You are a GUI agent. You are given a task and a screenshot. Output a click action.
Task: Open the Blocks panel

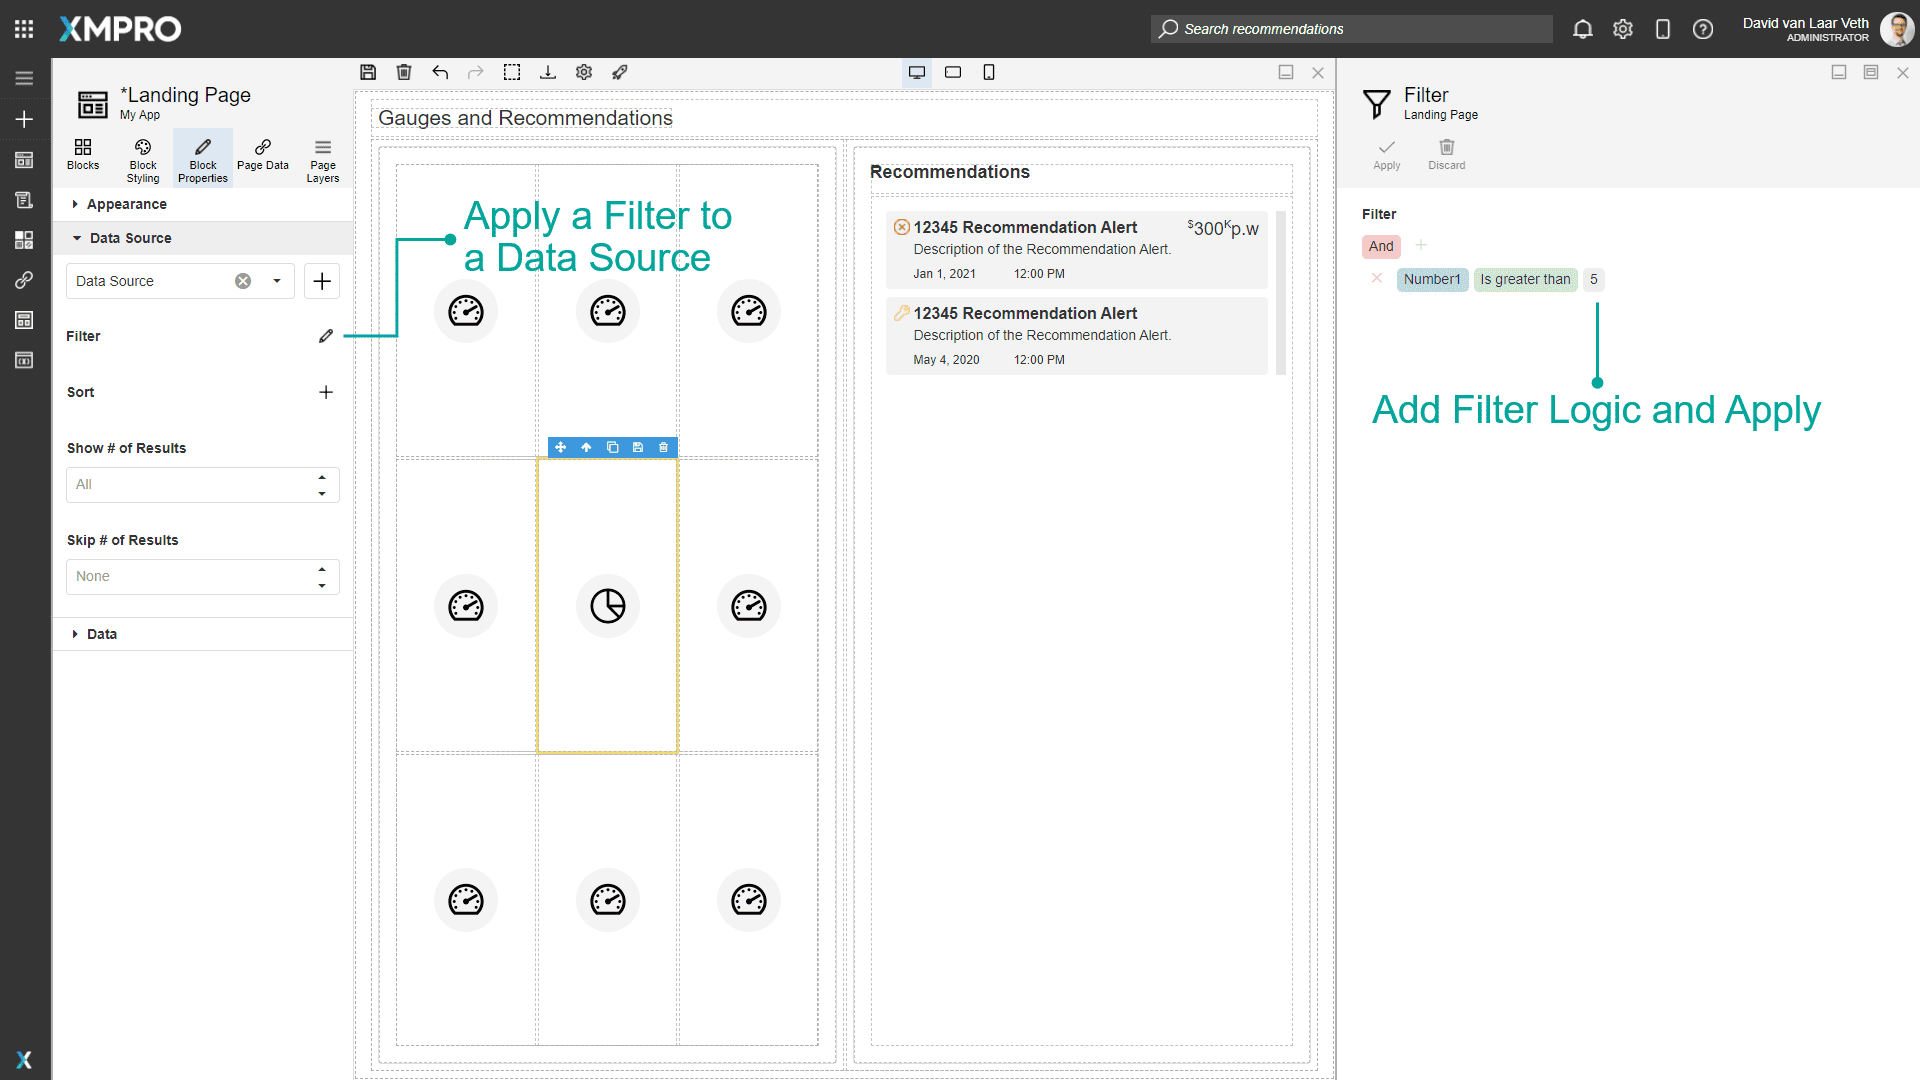click(83, 158)
